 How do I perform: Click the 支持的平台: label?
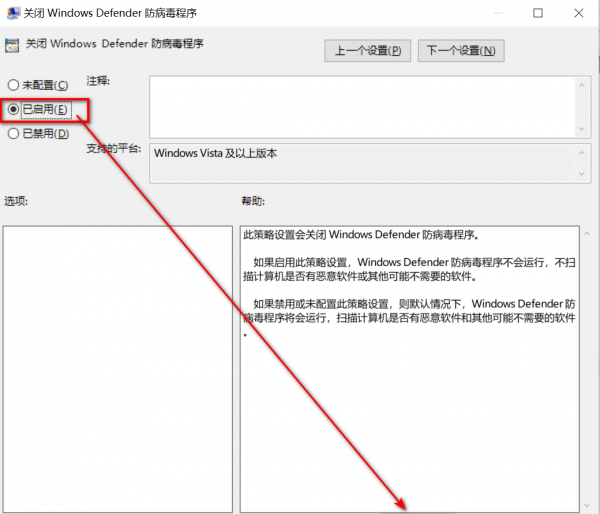tap(113, 148)
